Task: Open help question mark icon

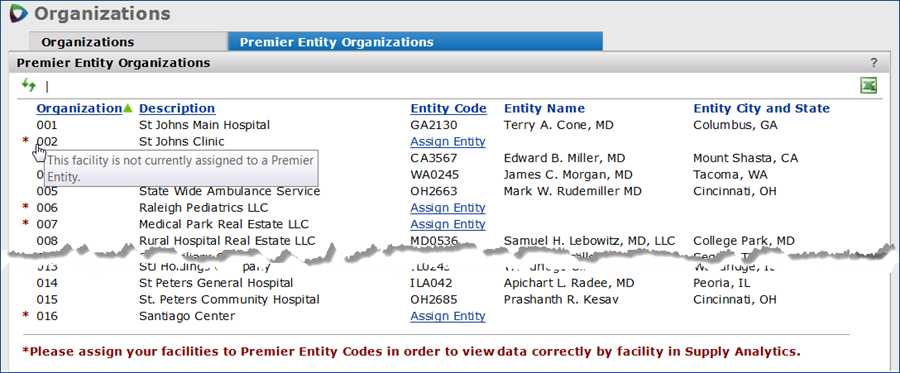Action: [x=874, y=63]
